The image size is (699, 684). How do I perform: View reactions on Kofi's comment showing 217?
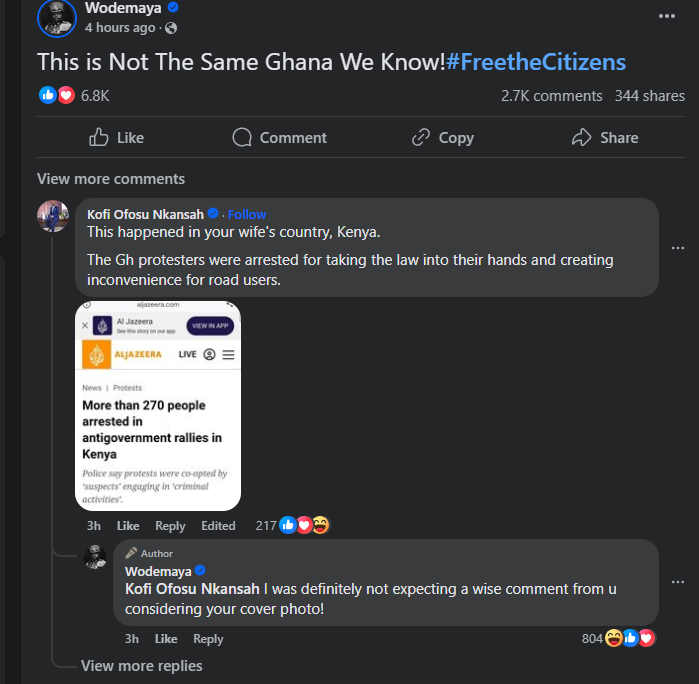tap(292, 525)
